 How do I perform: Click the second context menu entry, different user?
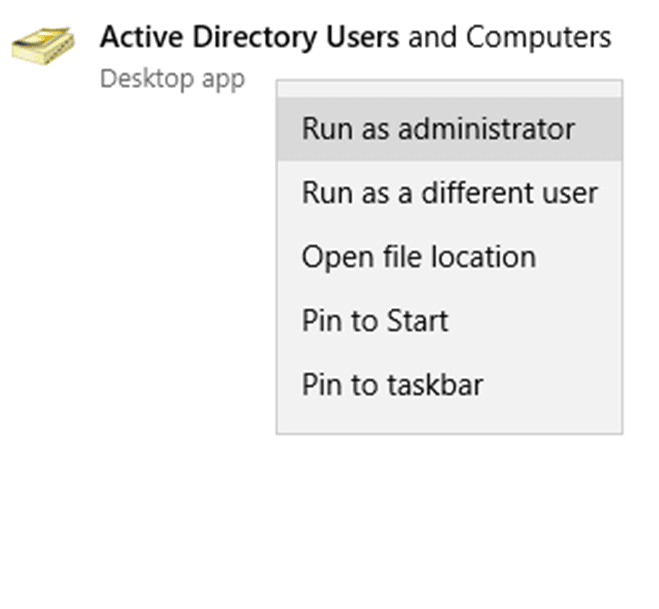click(449, 193)
